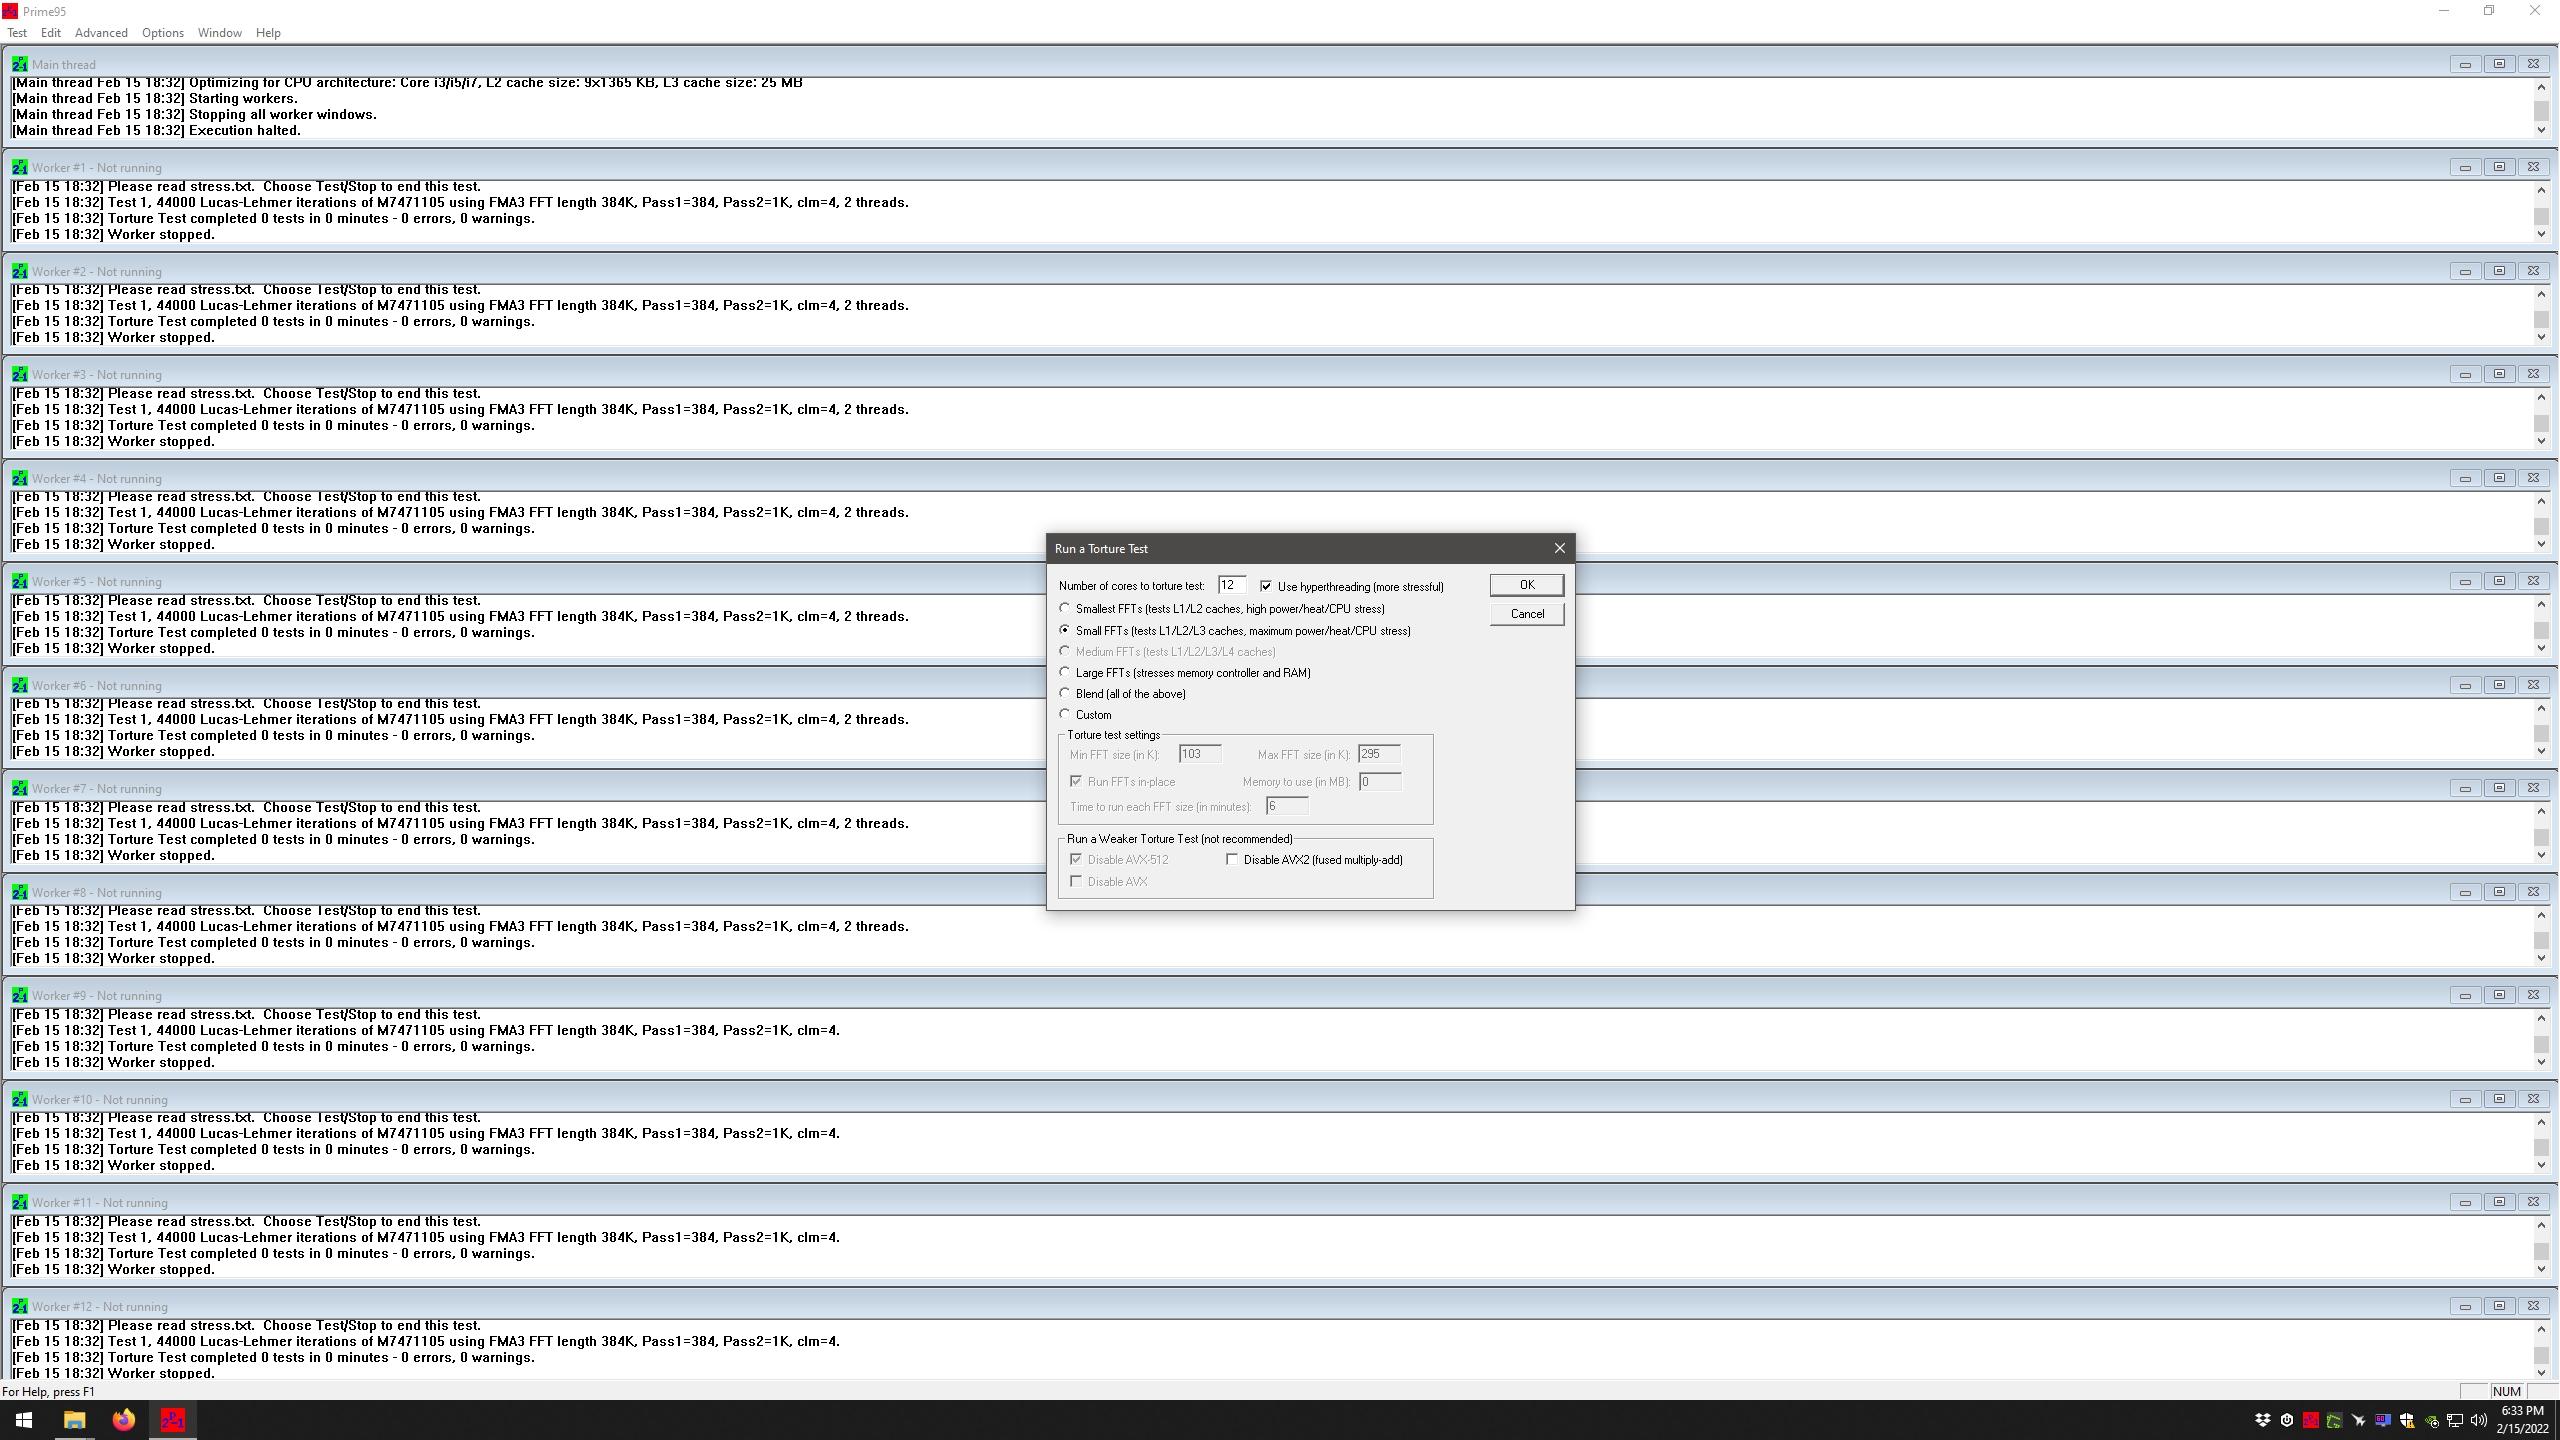
Task: Click the Windows Start button
Action: click(24, 1420)
